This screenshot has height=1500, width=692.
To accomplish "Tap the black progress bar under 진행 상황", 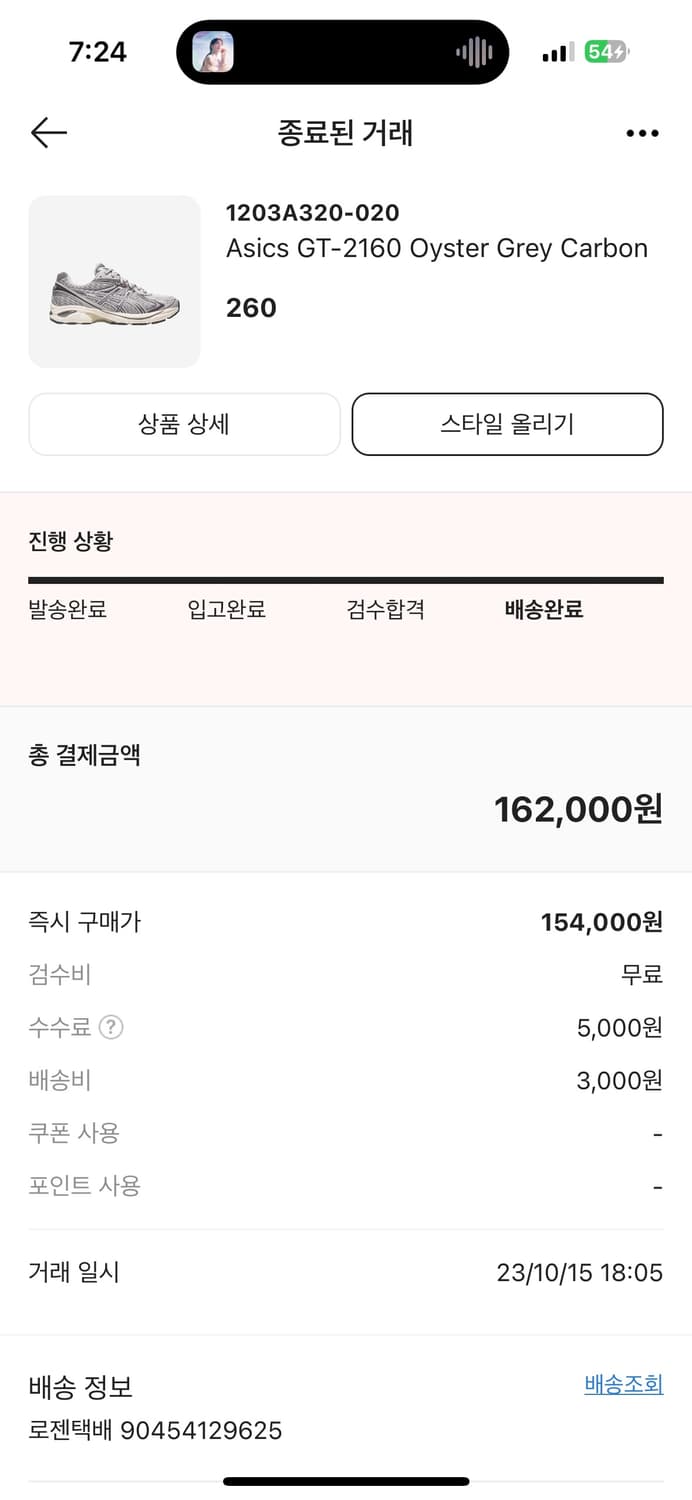I will click(345, 580).
